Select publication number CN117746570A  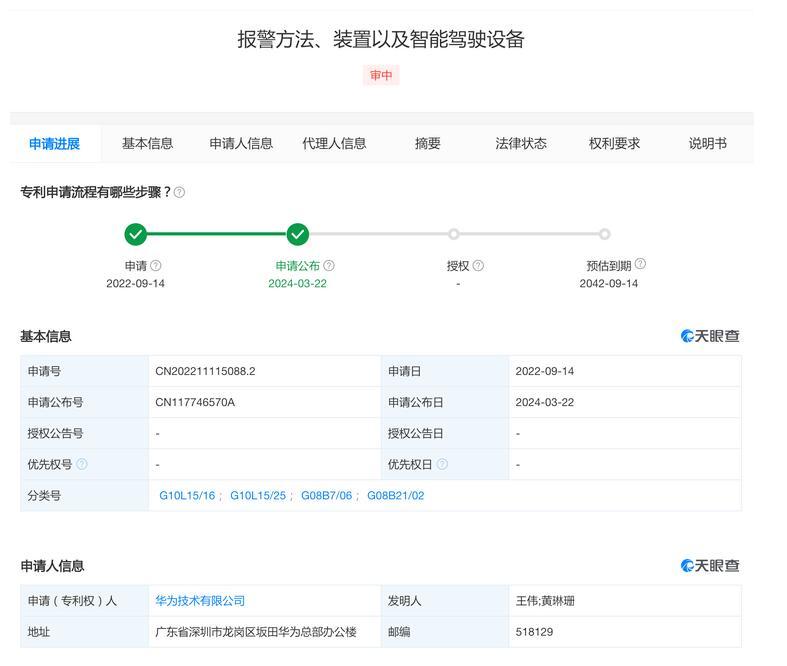pyautogui.click(x=195, y=403)
